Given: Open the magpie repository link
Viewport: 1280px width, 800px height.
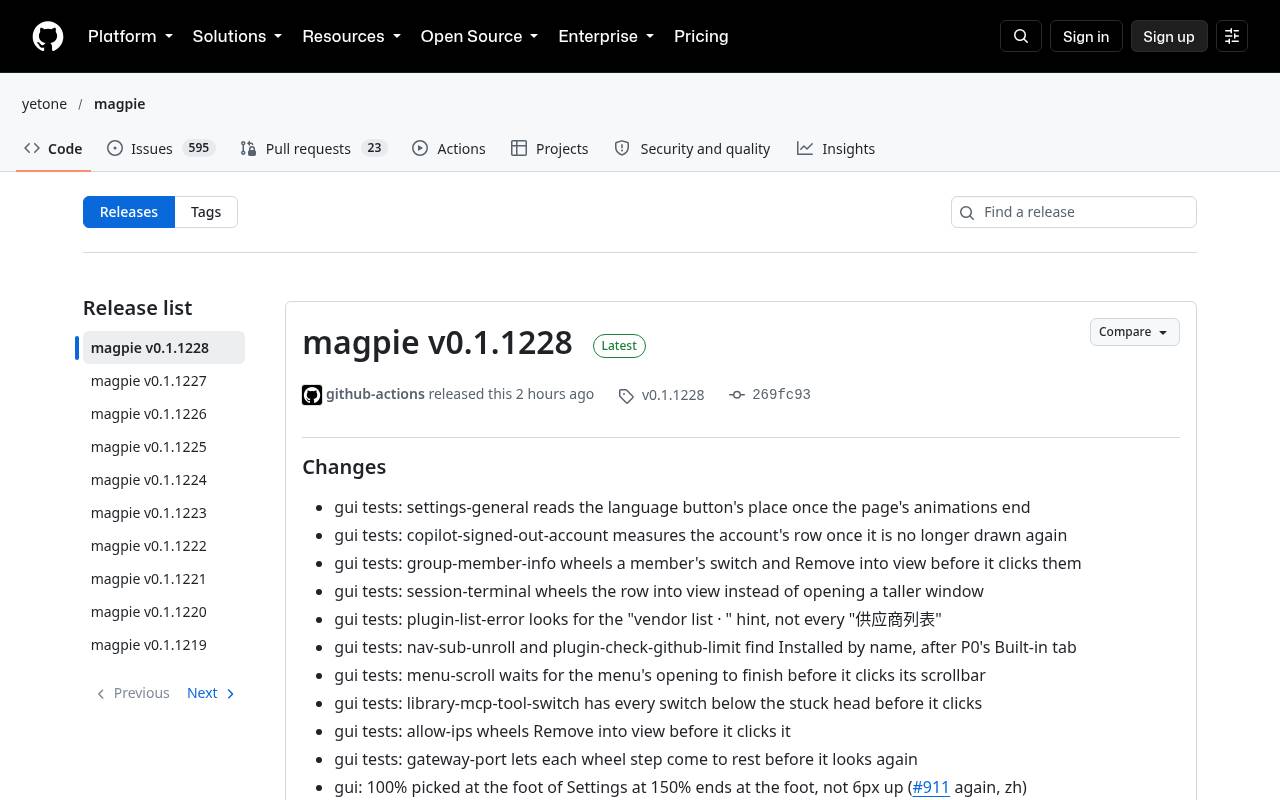Looking at the screenshot, I should point(120,104).
